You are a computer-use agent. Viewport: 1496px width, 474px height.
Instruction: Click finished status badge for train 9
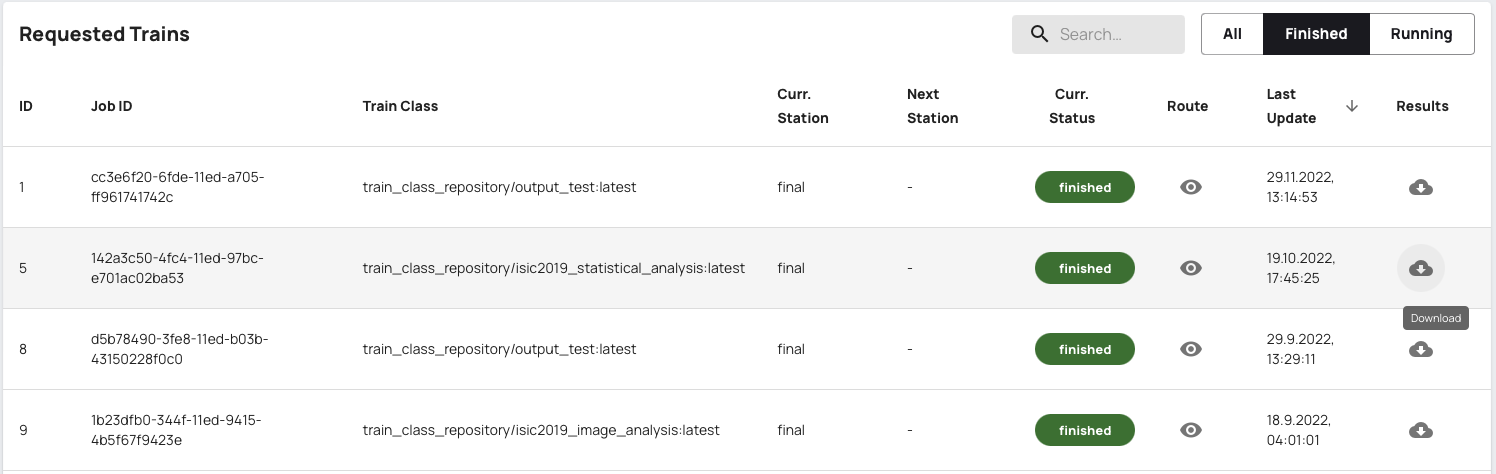point(1085,430)
